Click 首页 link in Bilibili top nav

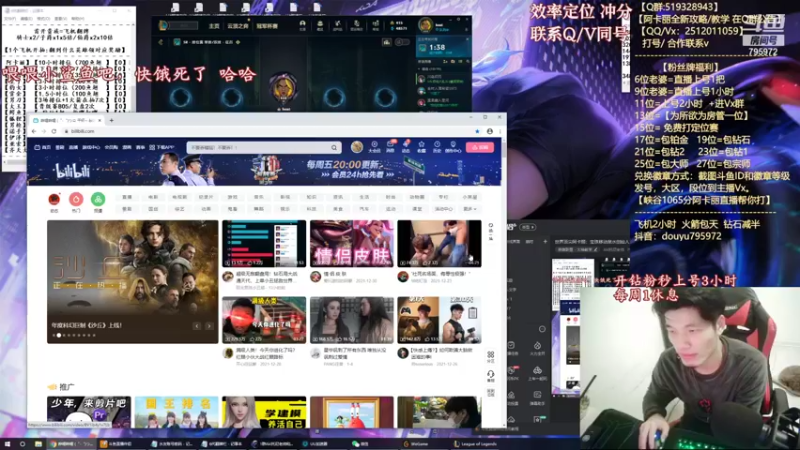pos(43,147)
